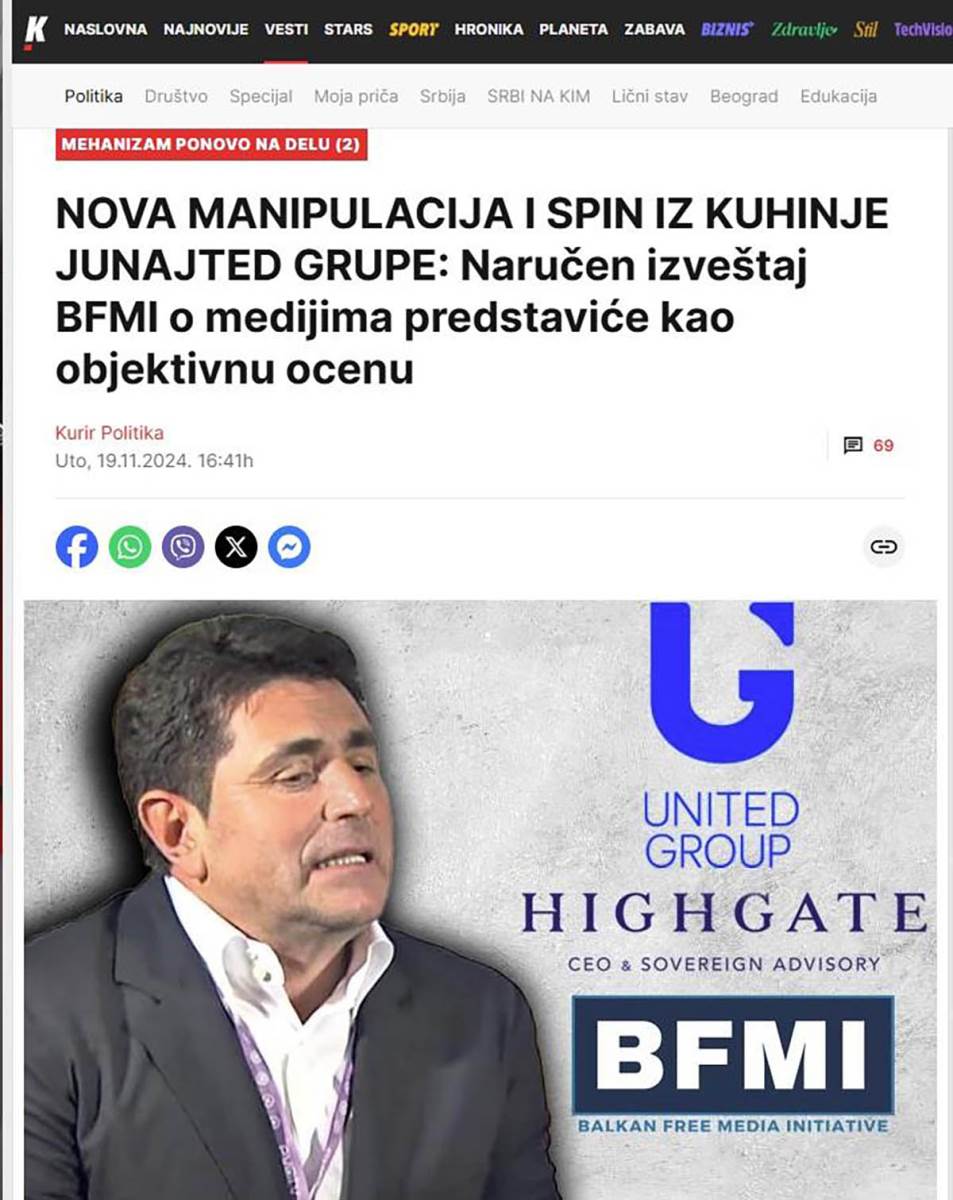Share article via WhatsApp icon
The height and width of the screenshot is (1200, 953).
(x=130, y=547)
